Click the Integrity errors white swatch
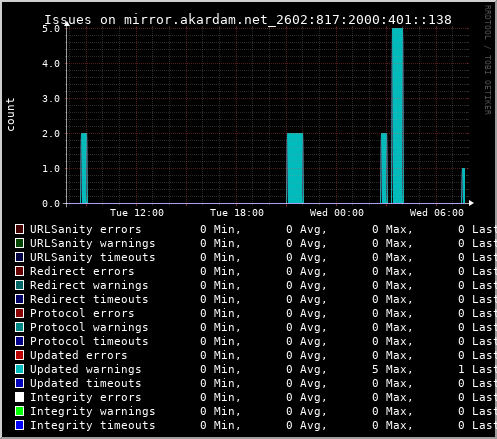Screen dimensions: 497x439 pos(19,397)
